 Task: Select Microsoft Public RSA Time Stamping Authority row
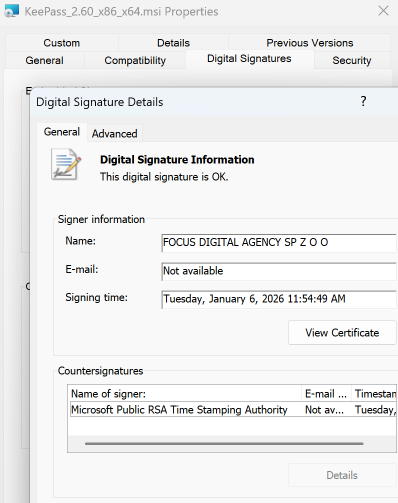(232, 410)
